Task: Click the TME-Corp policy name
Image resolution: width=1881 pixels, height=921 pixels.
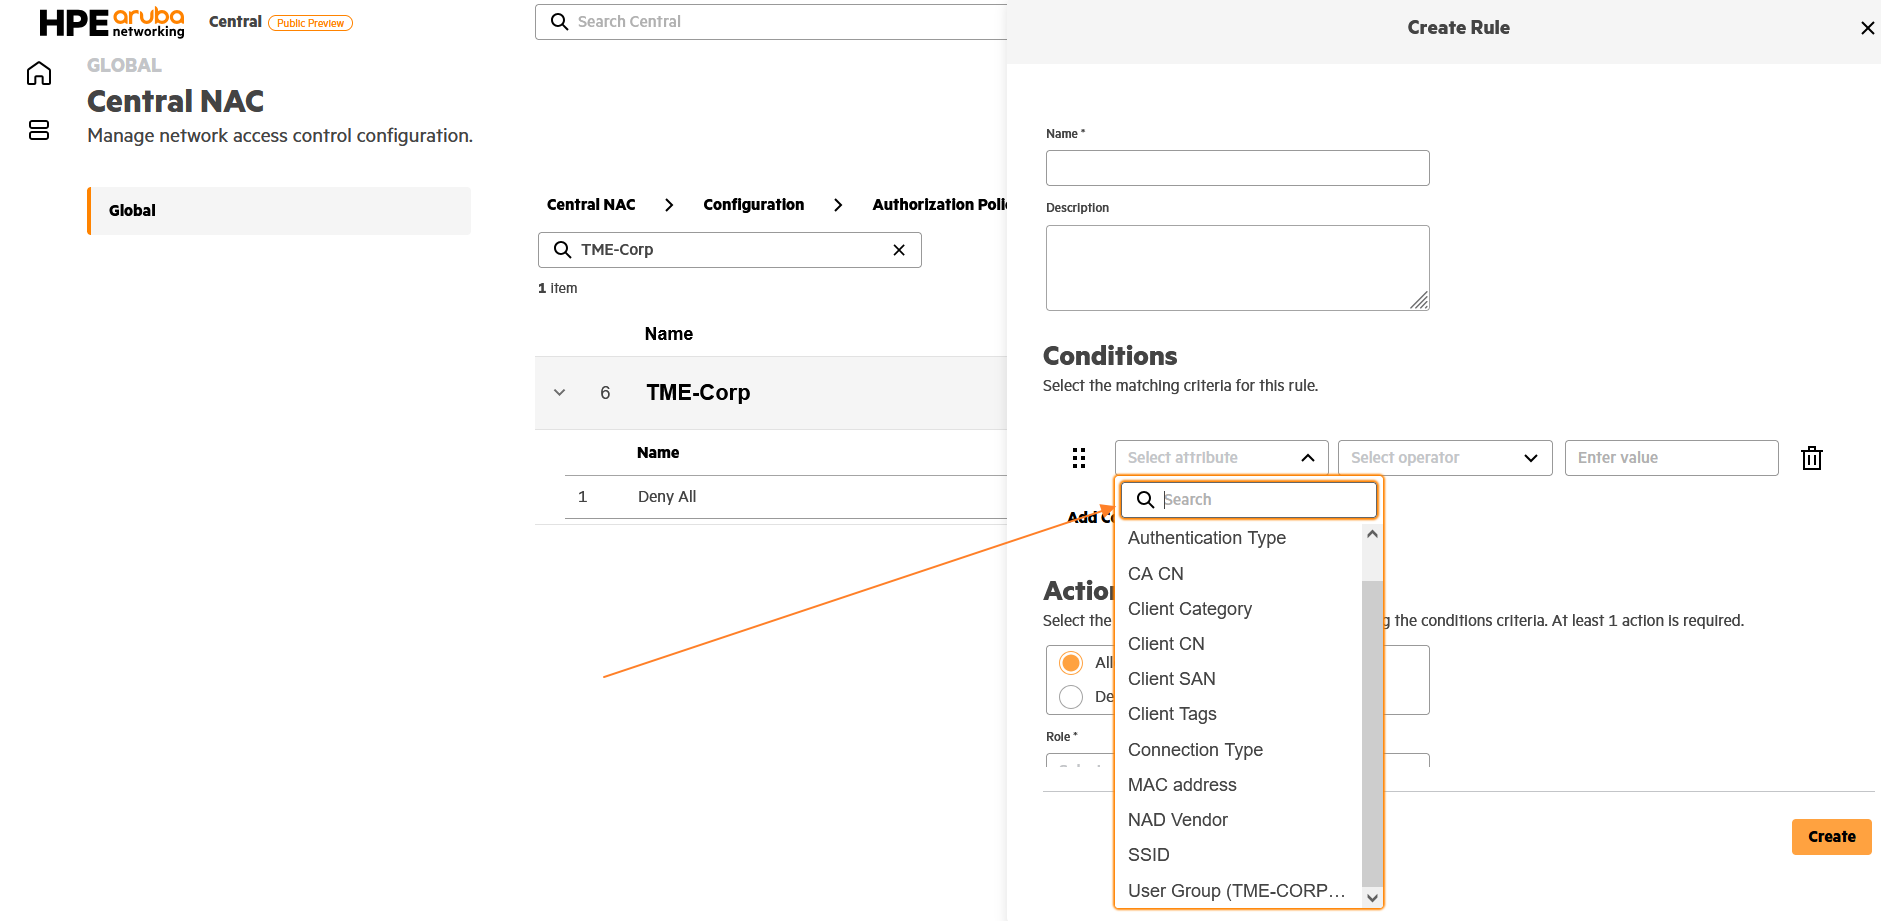Action: [698, 393]
